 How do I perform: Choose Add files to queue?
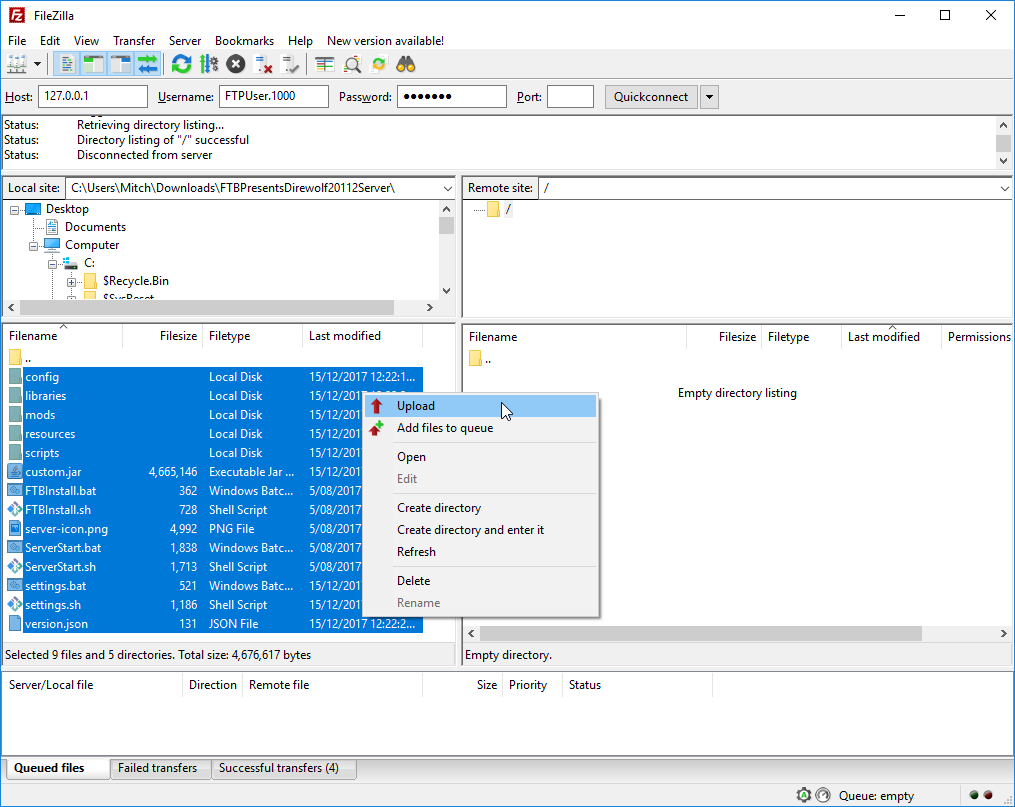(x=480, y=428)
